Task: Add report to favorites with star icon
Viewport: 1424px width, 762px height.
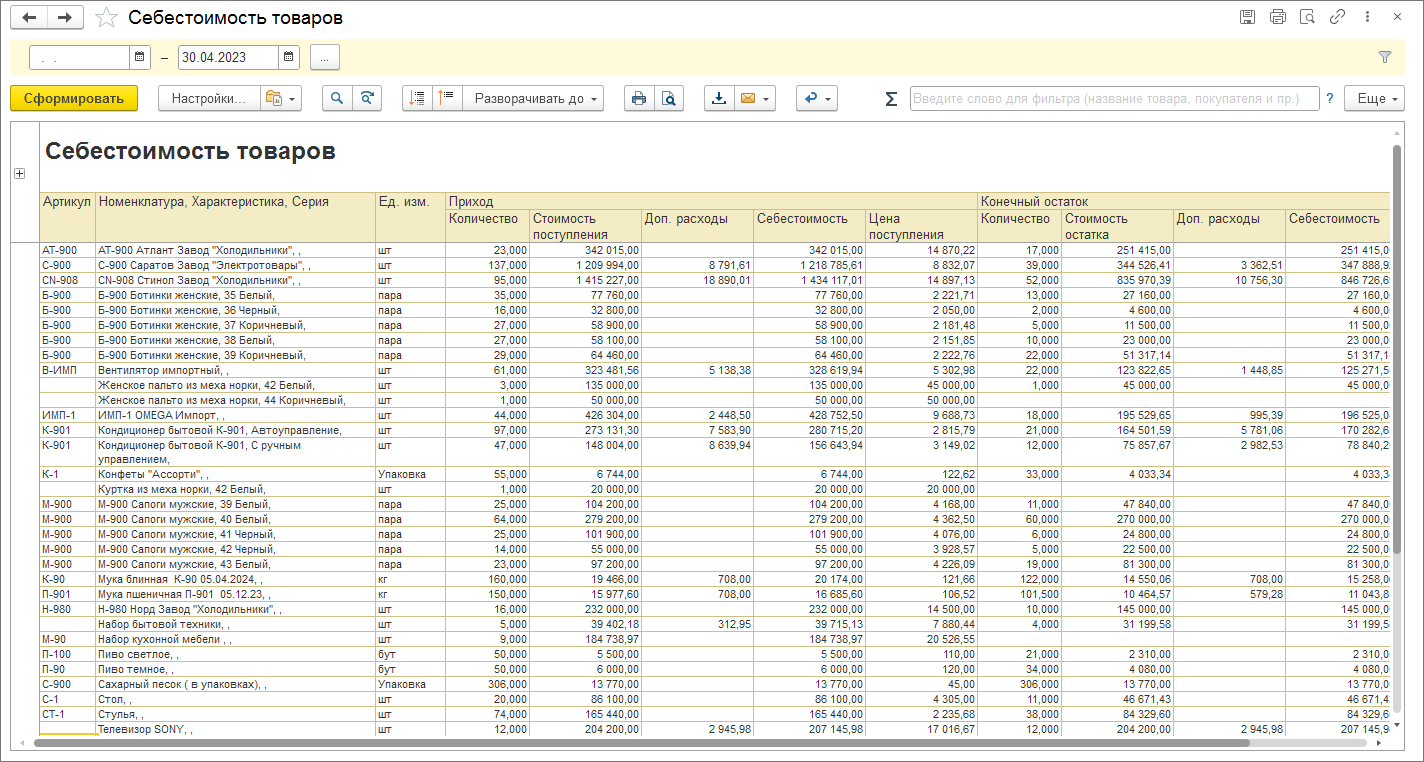Action: point(104,18)
